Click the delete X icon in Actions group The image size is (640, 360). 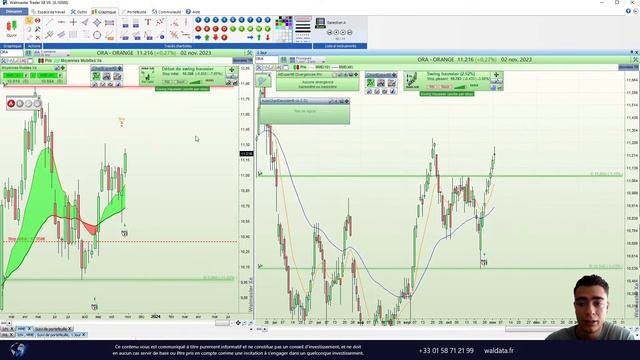pos(38,37)
